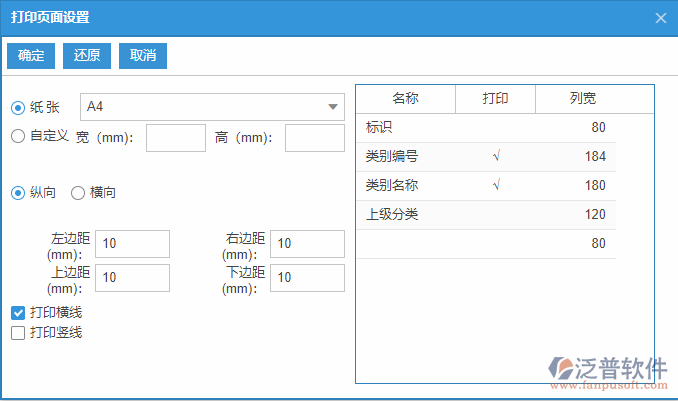
Task: Toggle print cell for 上级分类 row
Action: tap(496, 215)
